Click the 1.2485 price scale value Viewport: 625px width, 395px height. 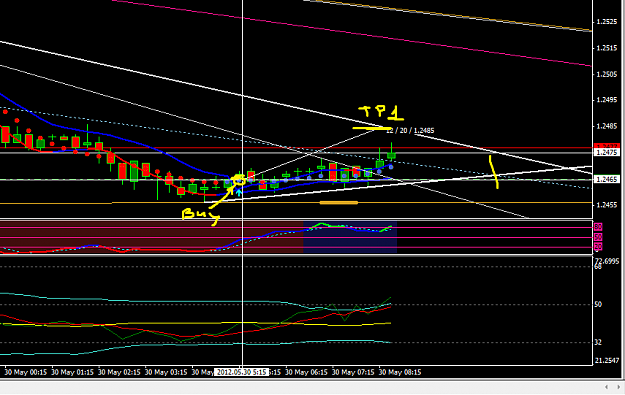click(x=607, y=126)
